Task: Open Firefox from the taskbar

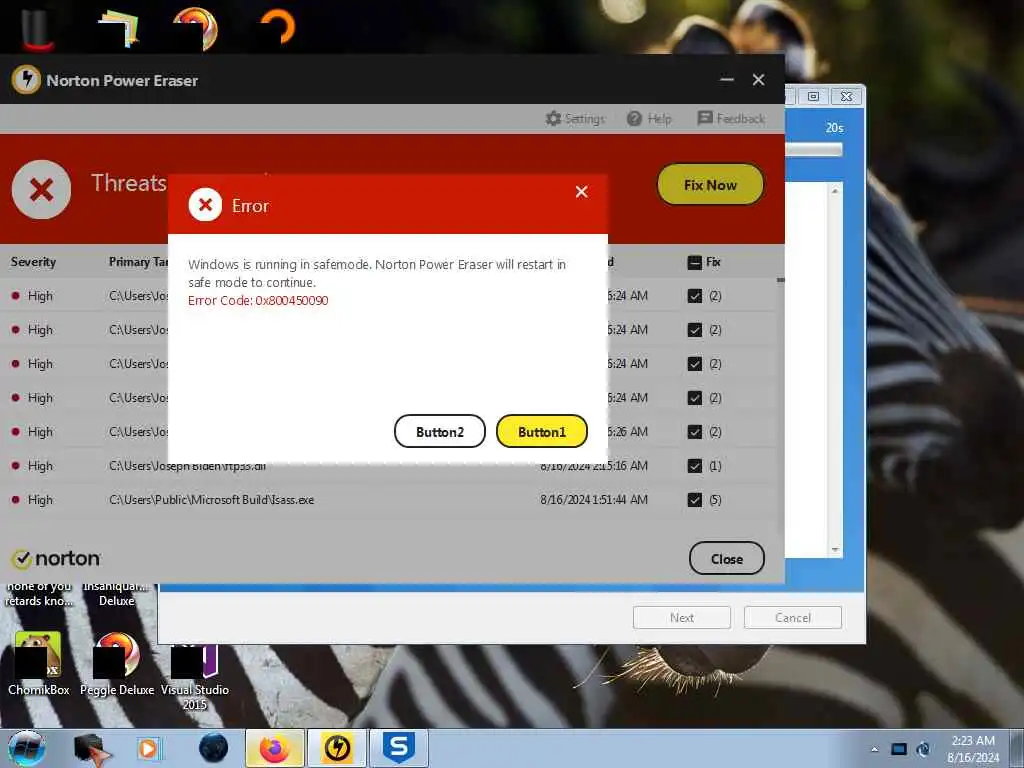Action: tap(274, 748)
